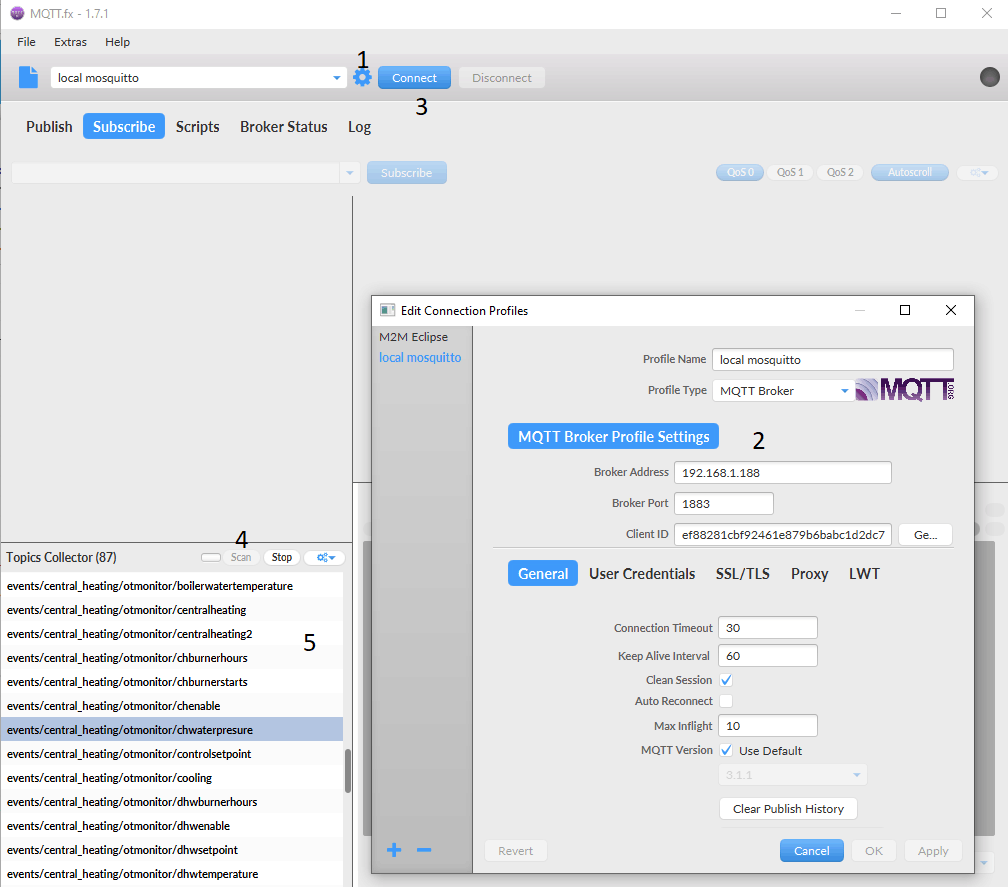Open the User Credentials tab
This screenshot has width=1008, height=887.
point(642,573)
